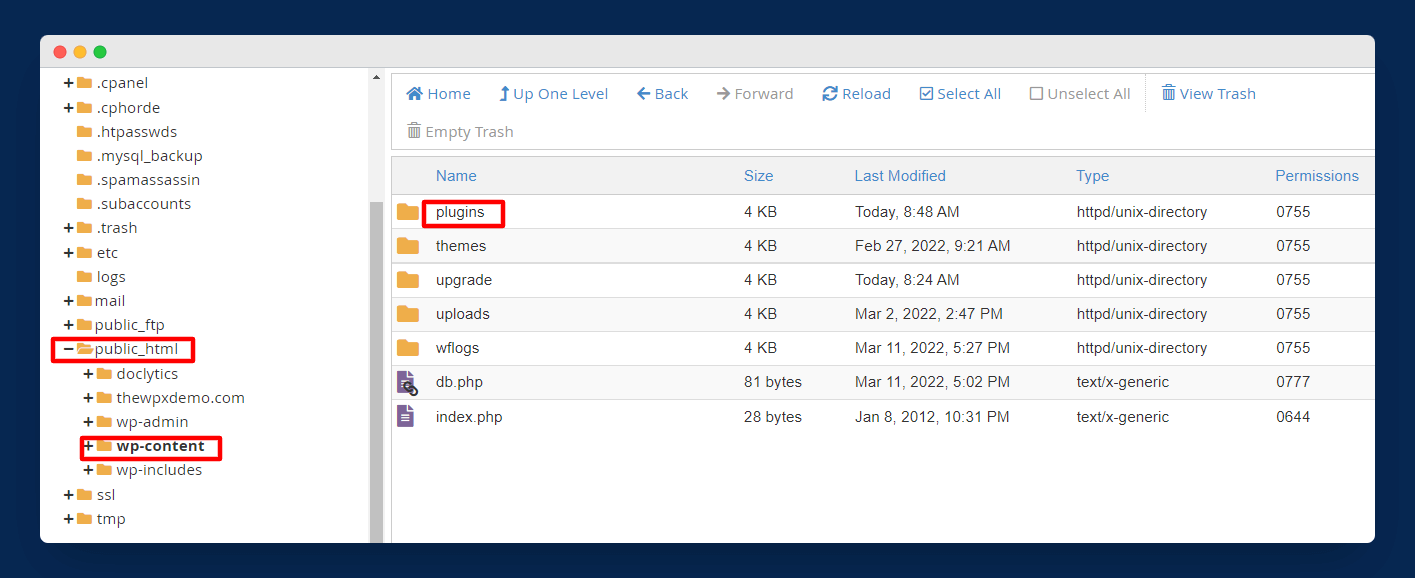Screen dimensions: 1415x578
Task: Click the plugins folder icon
Action: [x=408, y=212]
